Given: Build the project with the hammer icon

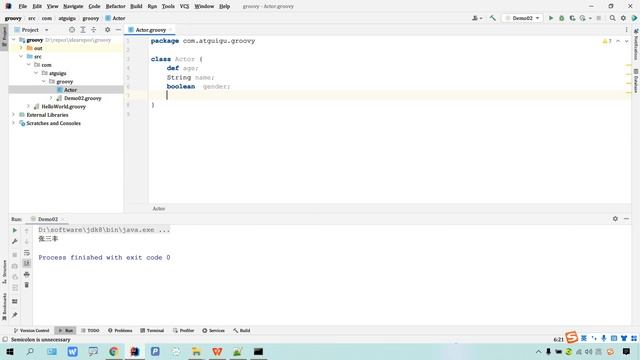Looking at the screenshot, I should [x=493, y=18].
